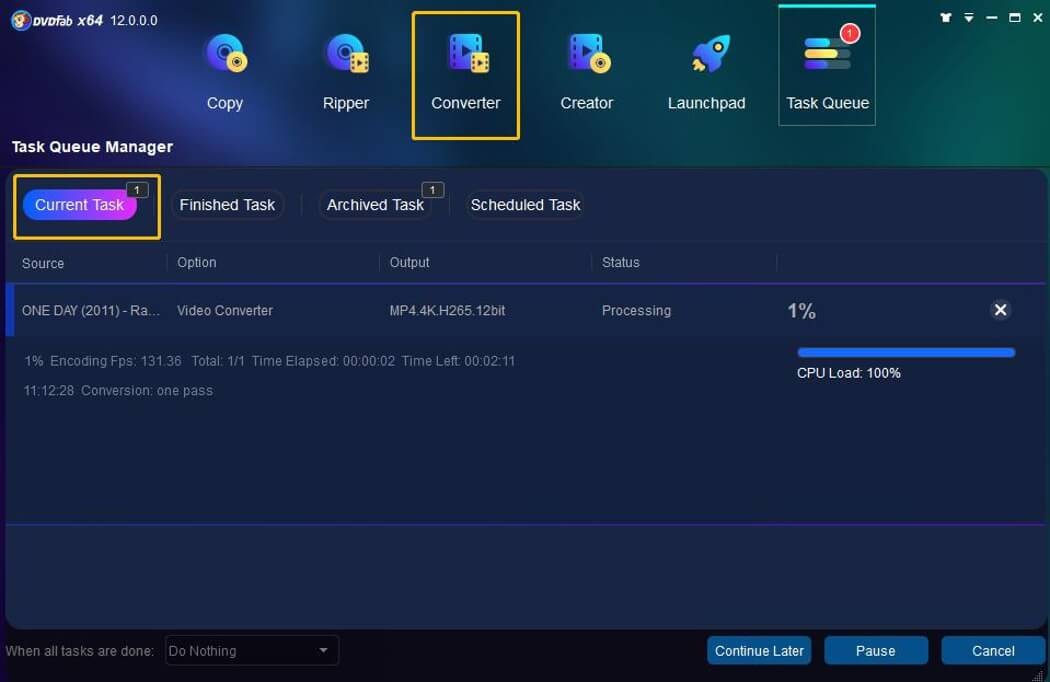Choose Do Nothing from the completion dropdown
1050x682 pixels.
pyautogui.click(x=250, y=650)
